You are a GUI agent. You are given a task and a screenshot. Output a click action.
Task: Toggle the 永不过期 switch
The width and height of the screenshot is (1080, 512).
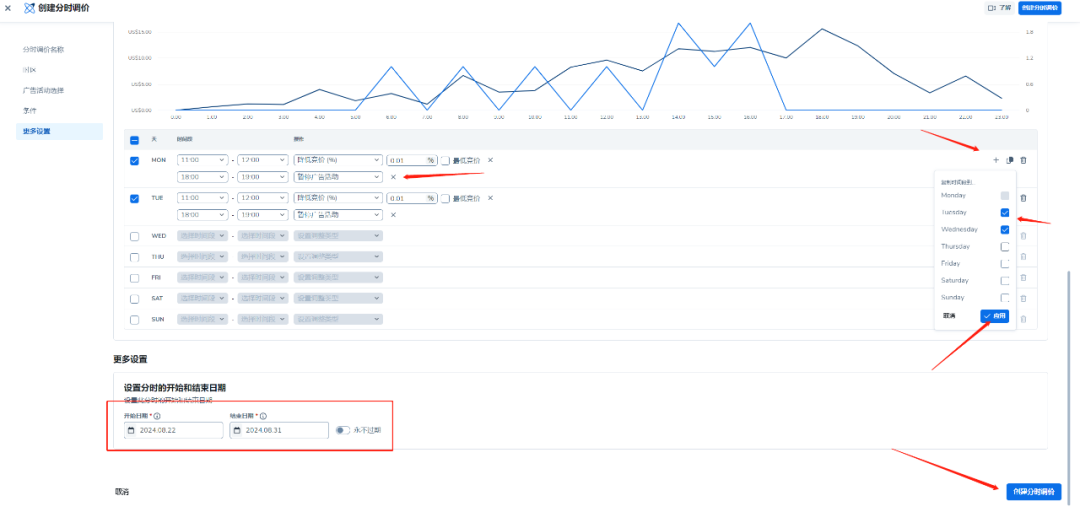click(x=342, y=430)
